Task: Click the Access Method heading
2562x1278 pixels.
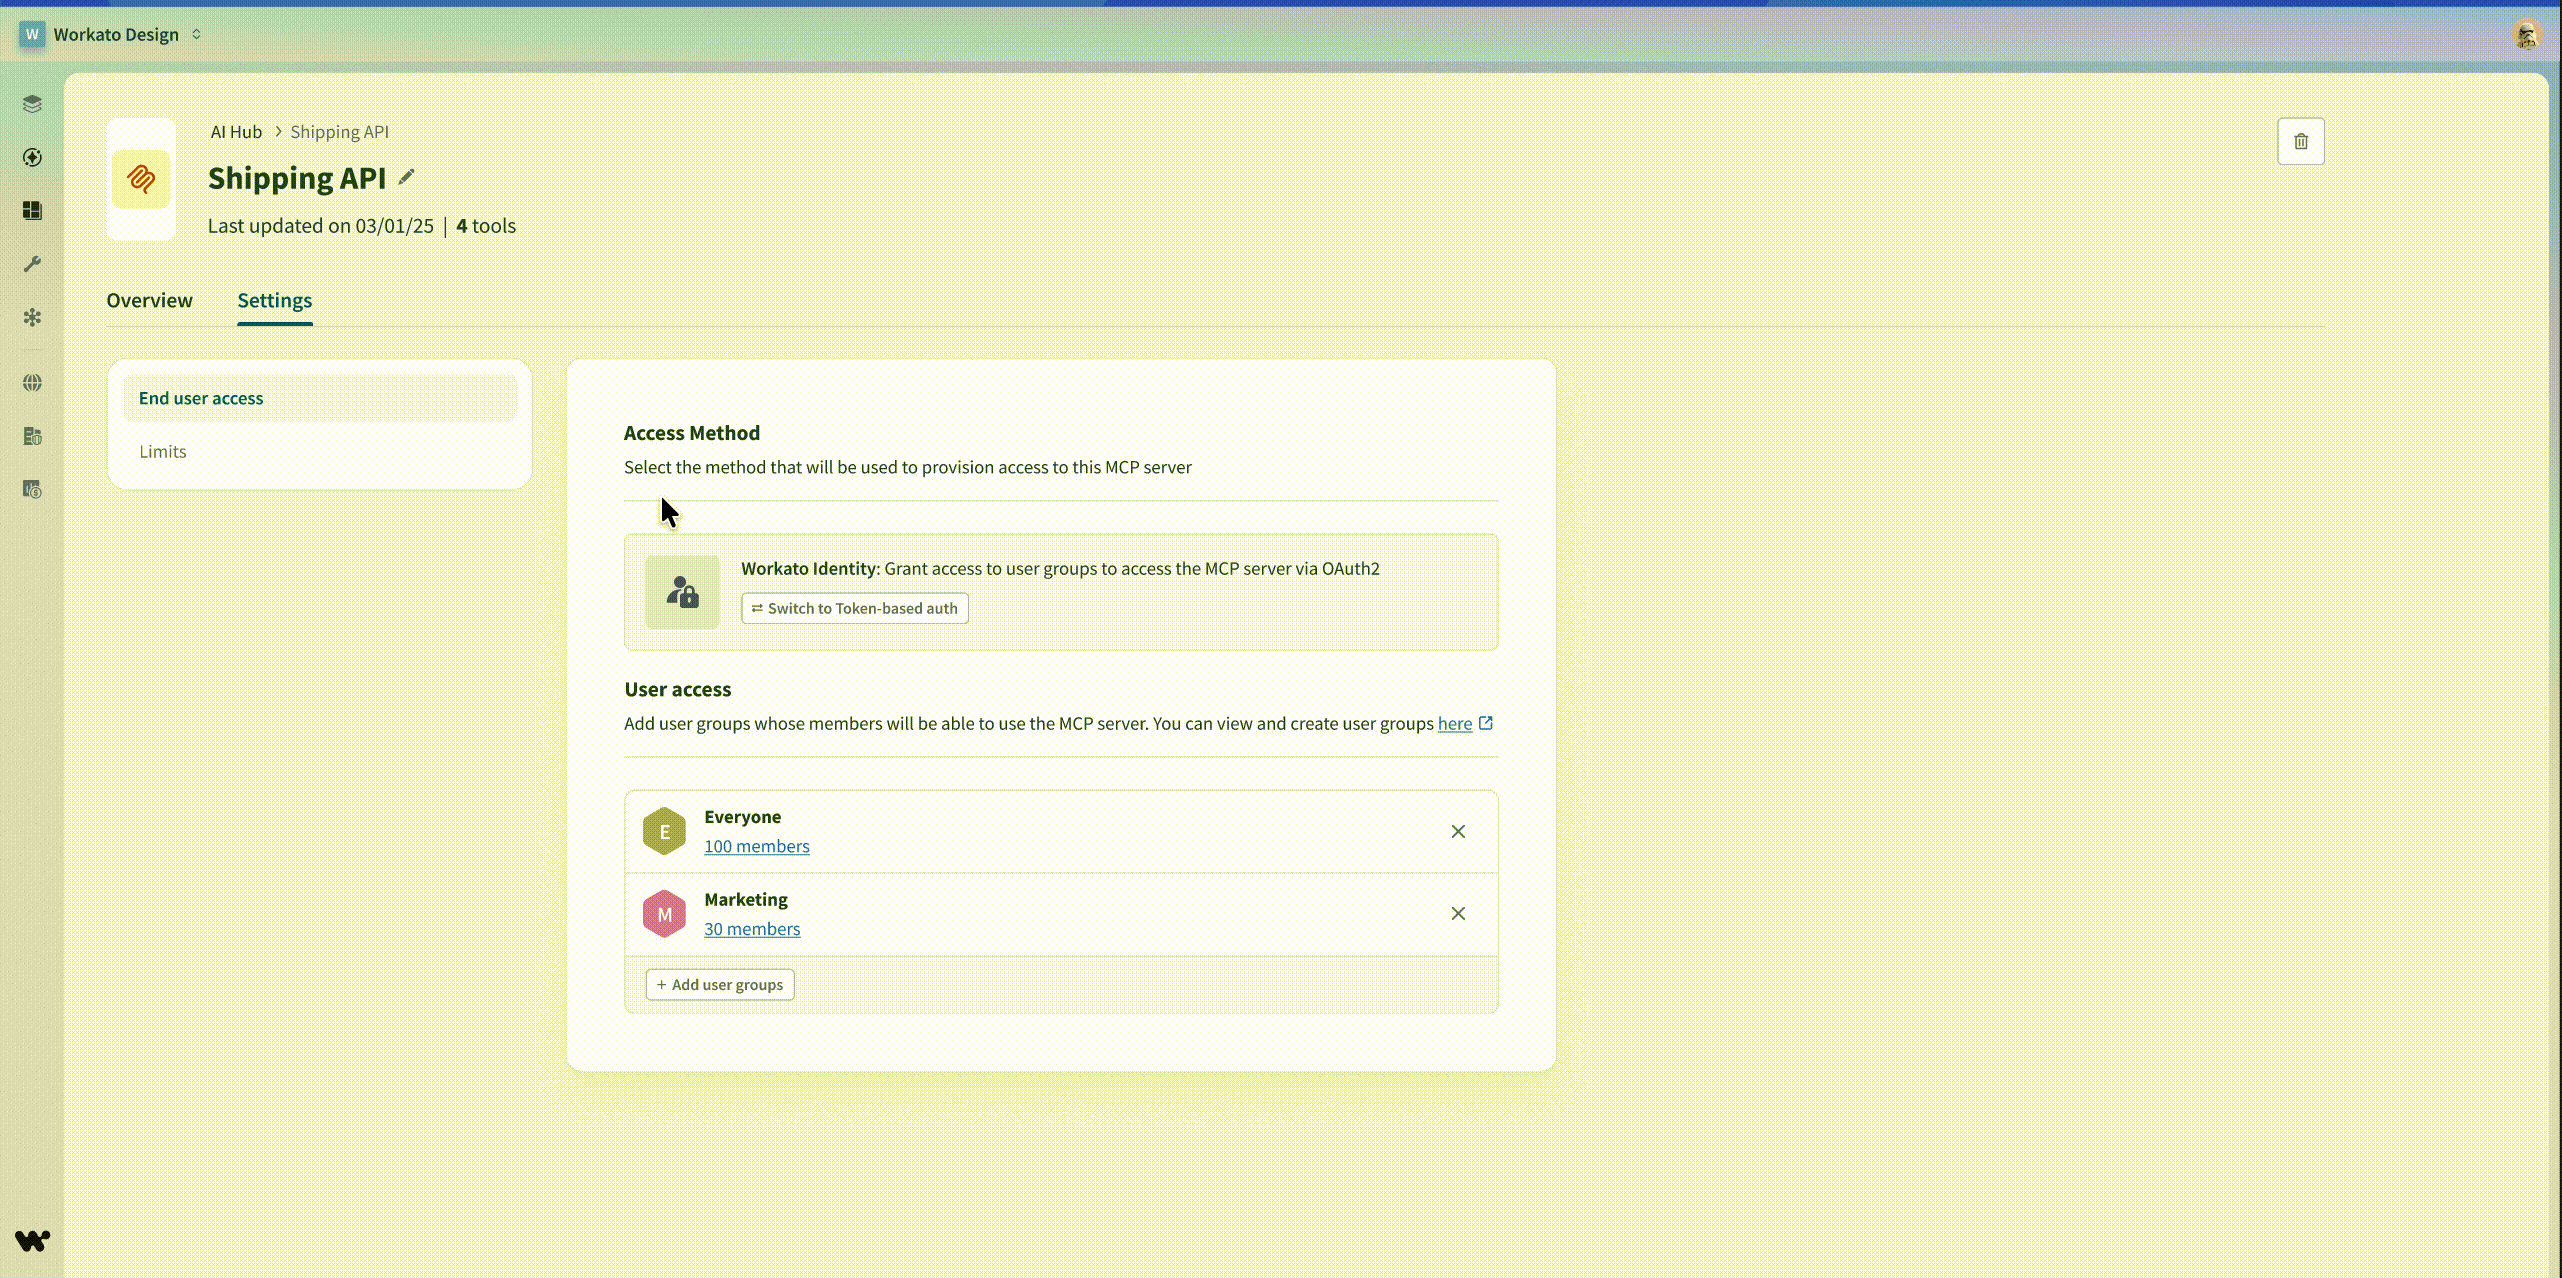Action: 692,433
